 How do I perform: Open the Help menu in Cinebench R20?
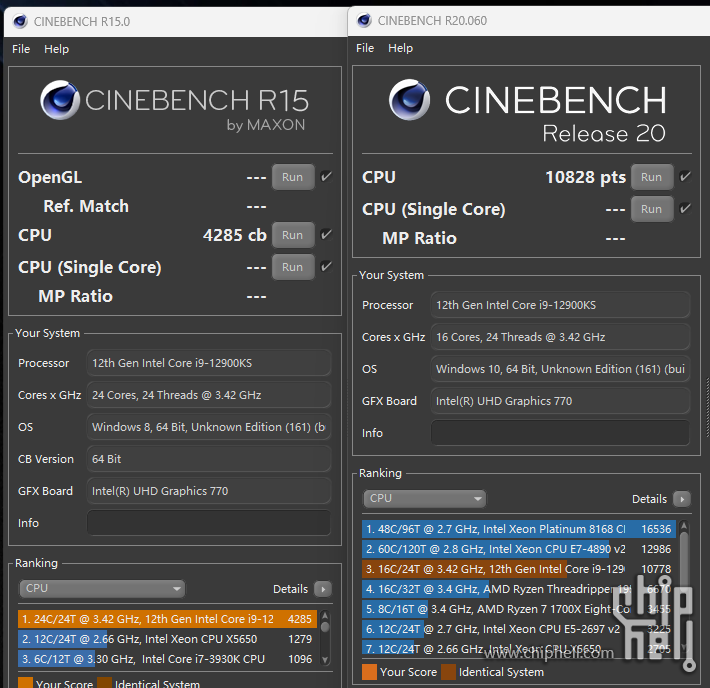(401, 48)
